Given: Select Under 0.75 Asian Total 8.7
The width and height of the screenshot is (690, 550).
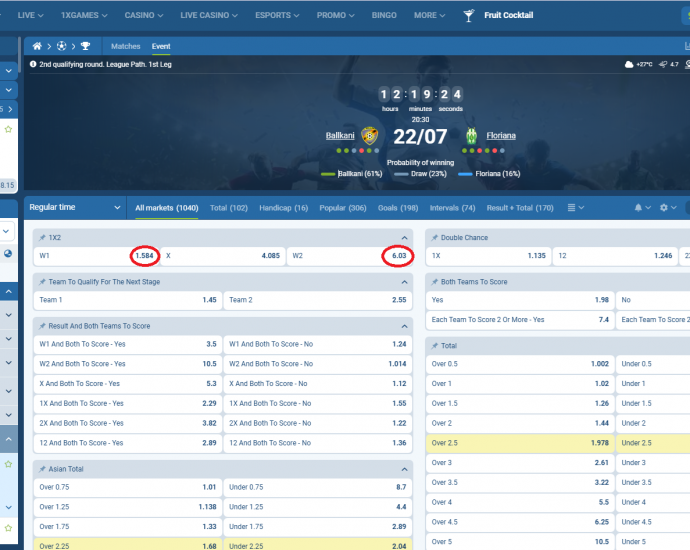Looking at the screenshot, I should (318, 487).
